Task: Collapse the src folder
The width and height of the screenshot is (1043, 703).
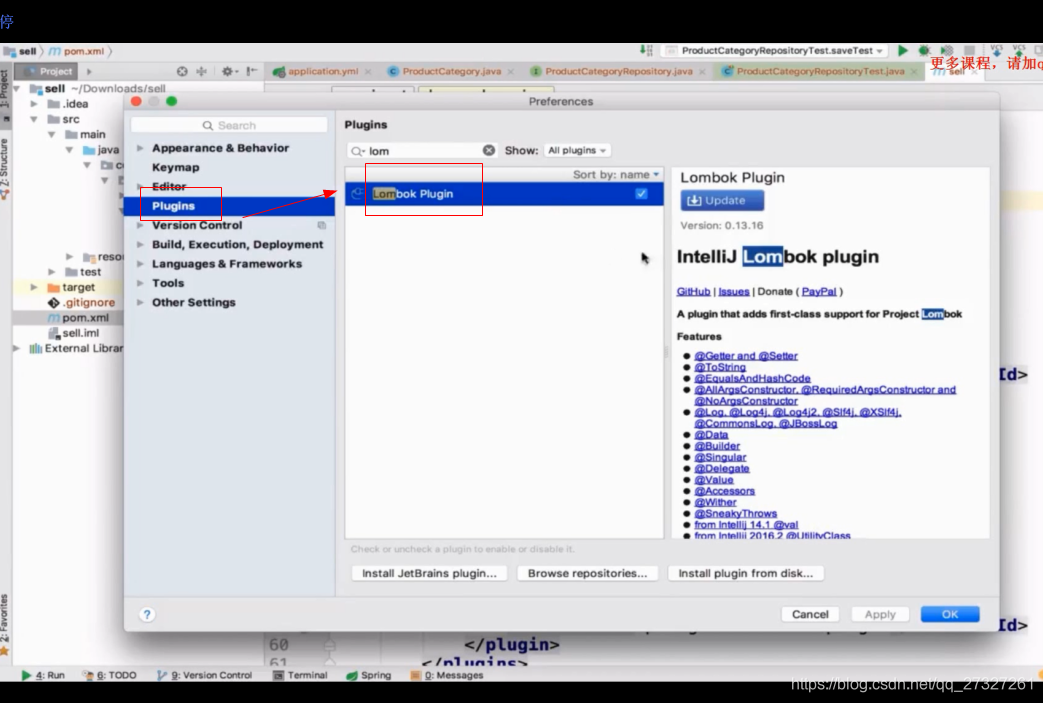Action: click(34, 119)
